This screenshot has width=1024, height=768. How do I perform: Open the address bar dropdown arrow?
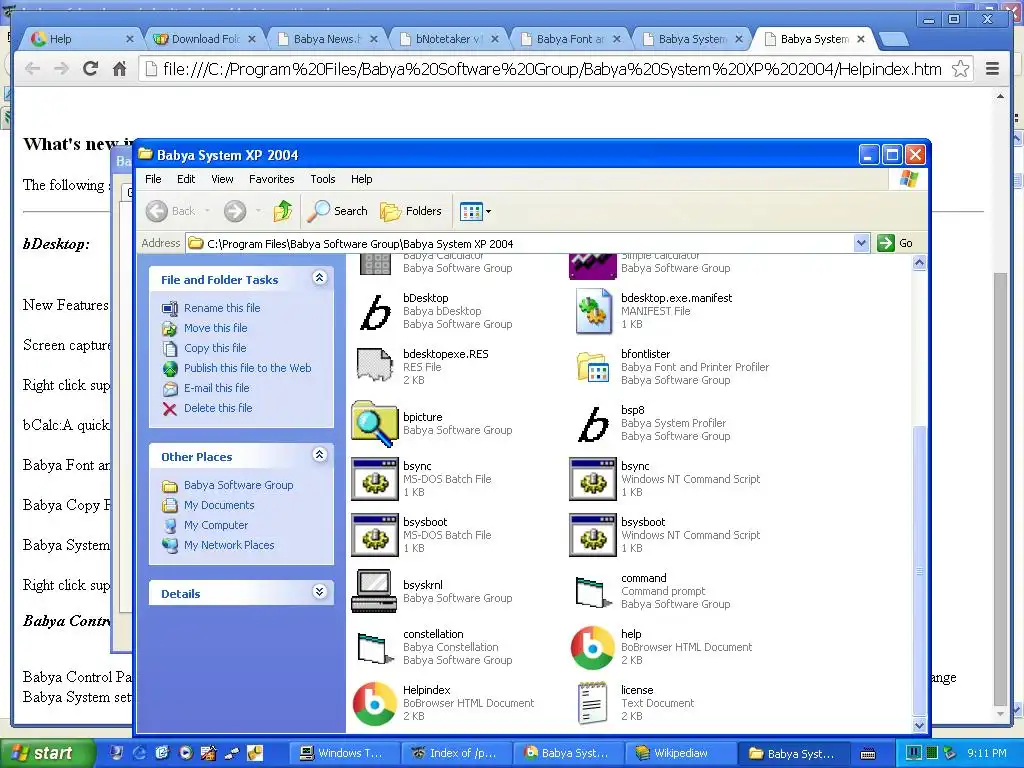(861, 243)
